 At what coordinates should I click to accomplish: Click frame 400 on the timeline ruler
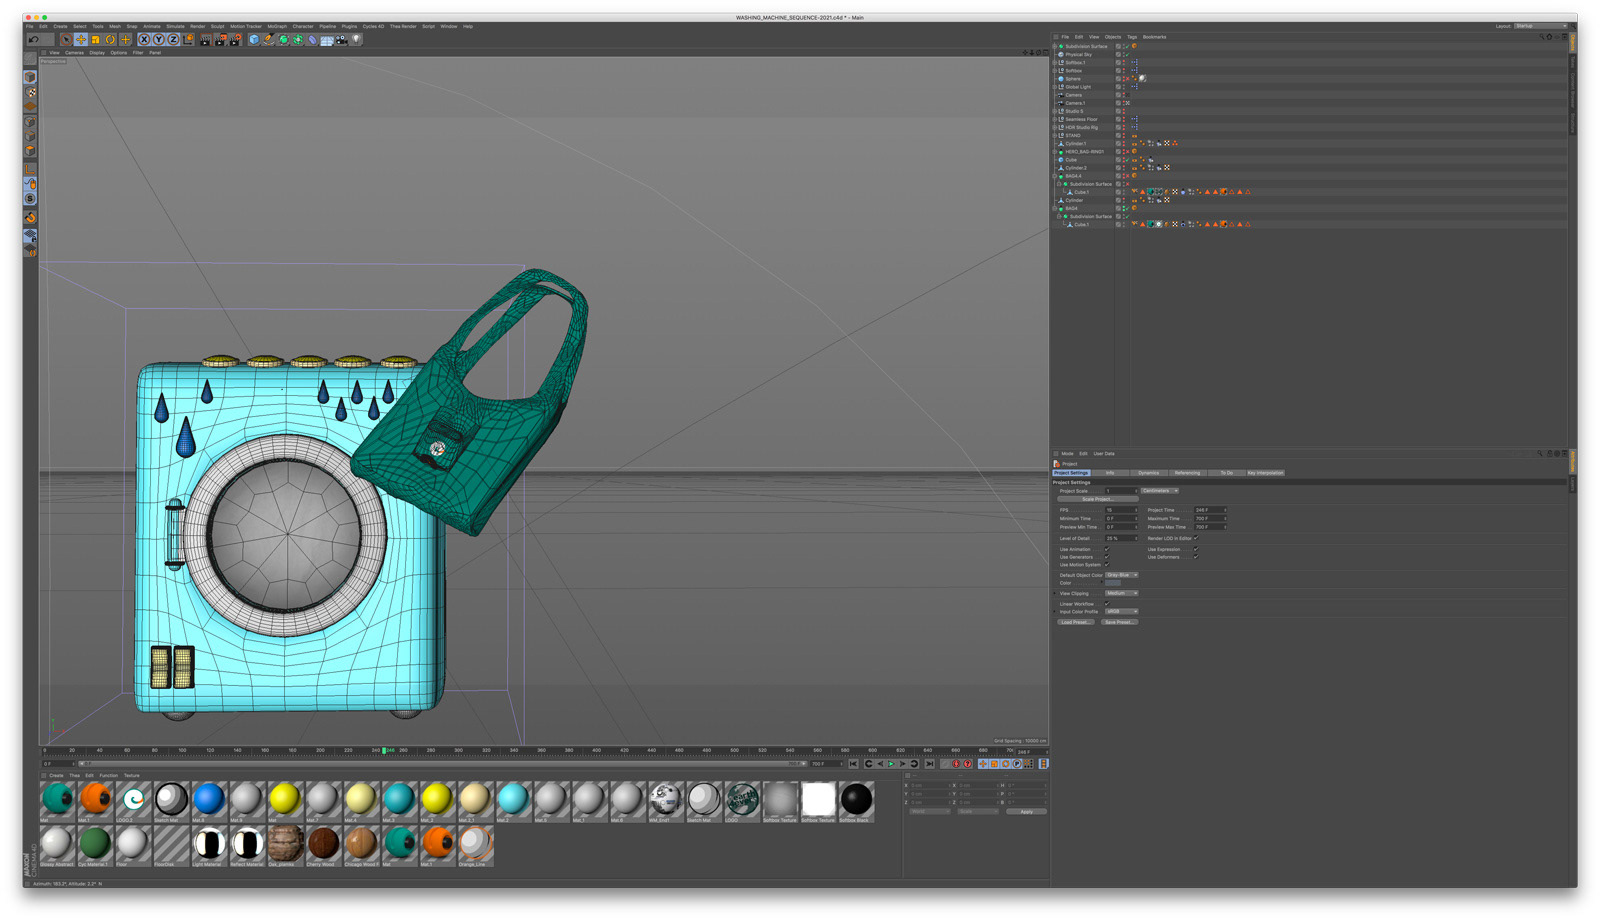point(597,750)
